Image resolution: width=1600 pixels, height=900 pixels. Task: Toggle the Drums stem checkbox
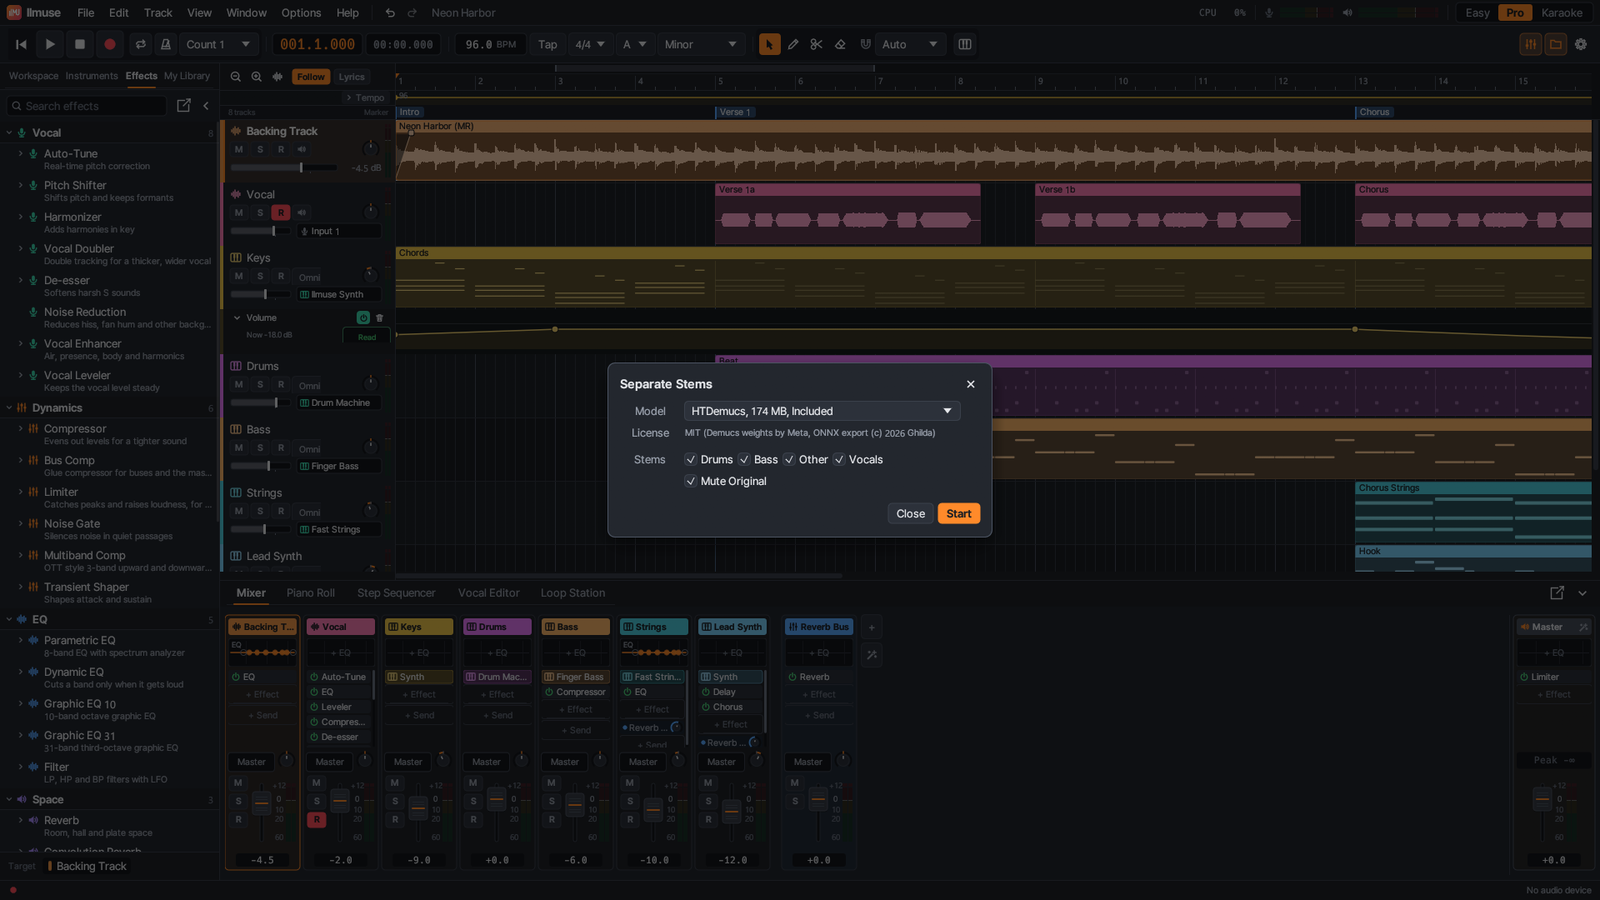coord(691,460)
